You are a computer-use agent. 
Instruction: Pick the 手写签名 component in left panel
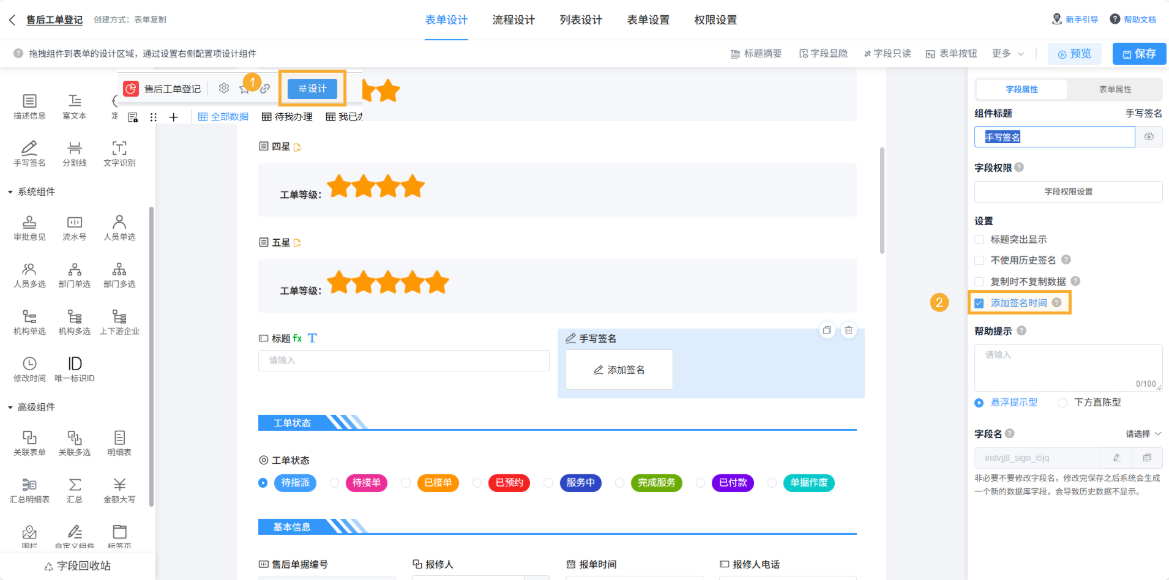click(30, 154)
